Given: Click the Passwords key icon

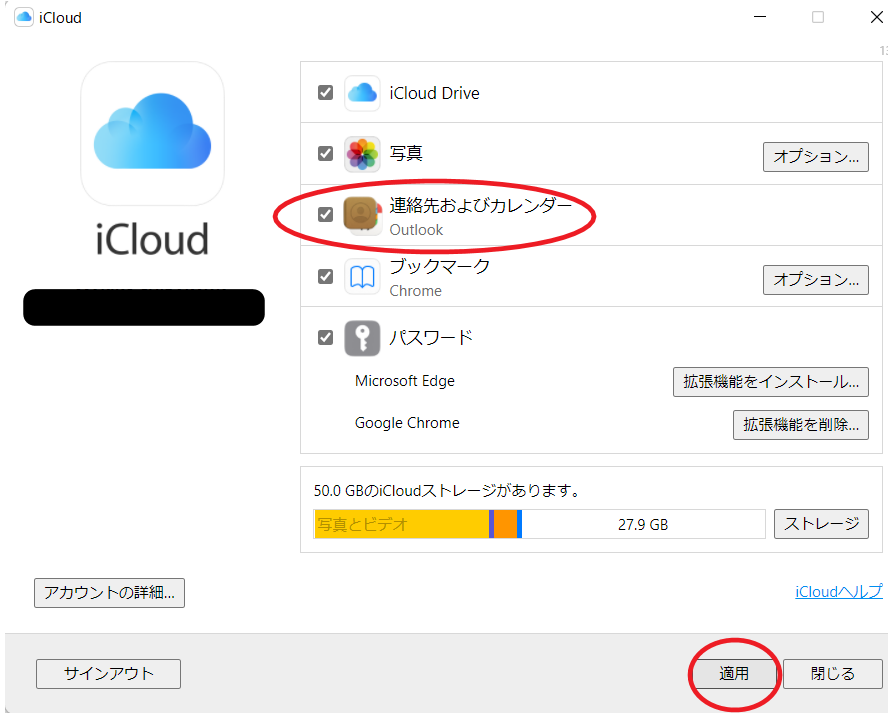Looking at the screenshot, I should point(362,338).
